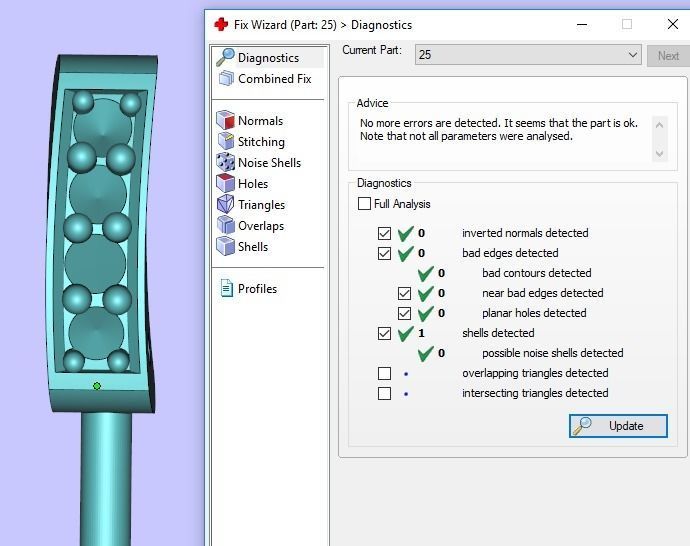Uncheck inverted normals detected checkbox
The height and width of the screenshot is (546, 690).
click(384, 233)
